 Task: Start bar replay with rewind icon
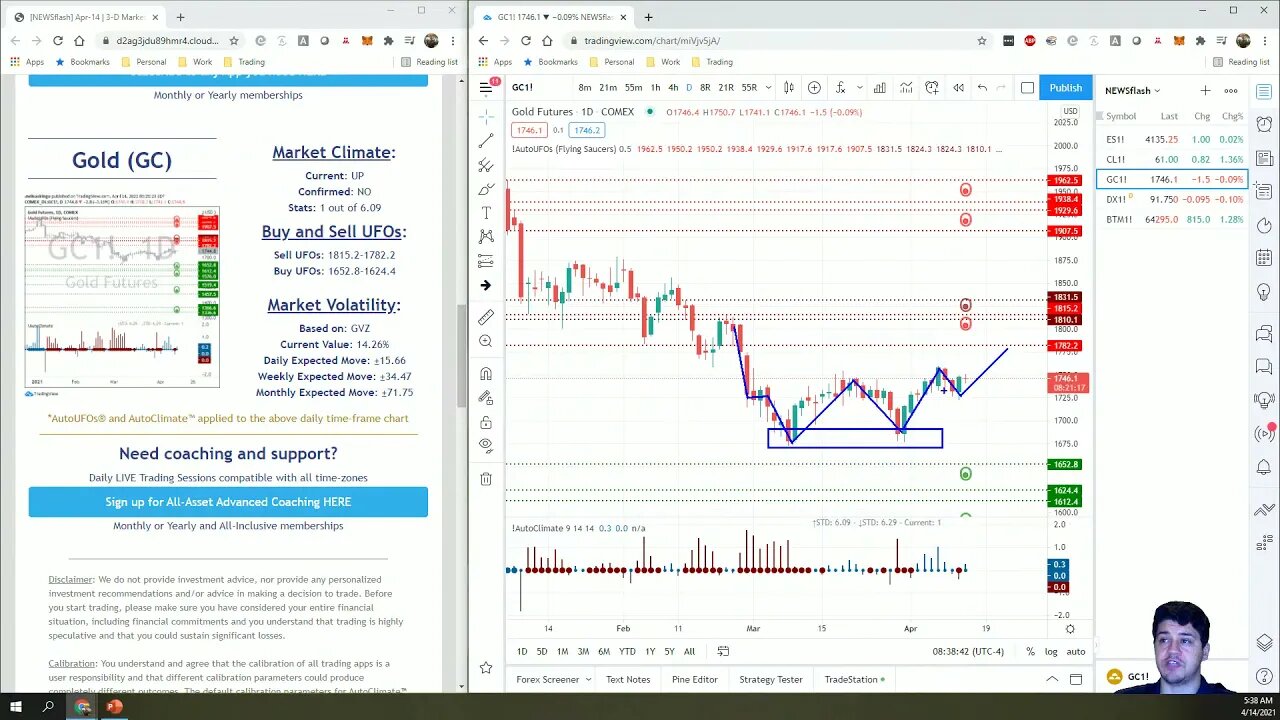coord(958,88)
